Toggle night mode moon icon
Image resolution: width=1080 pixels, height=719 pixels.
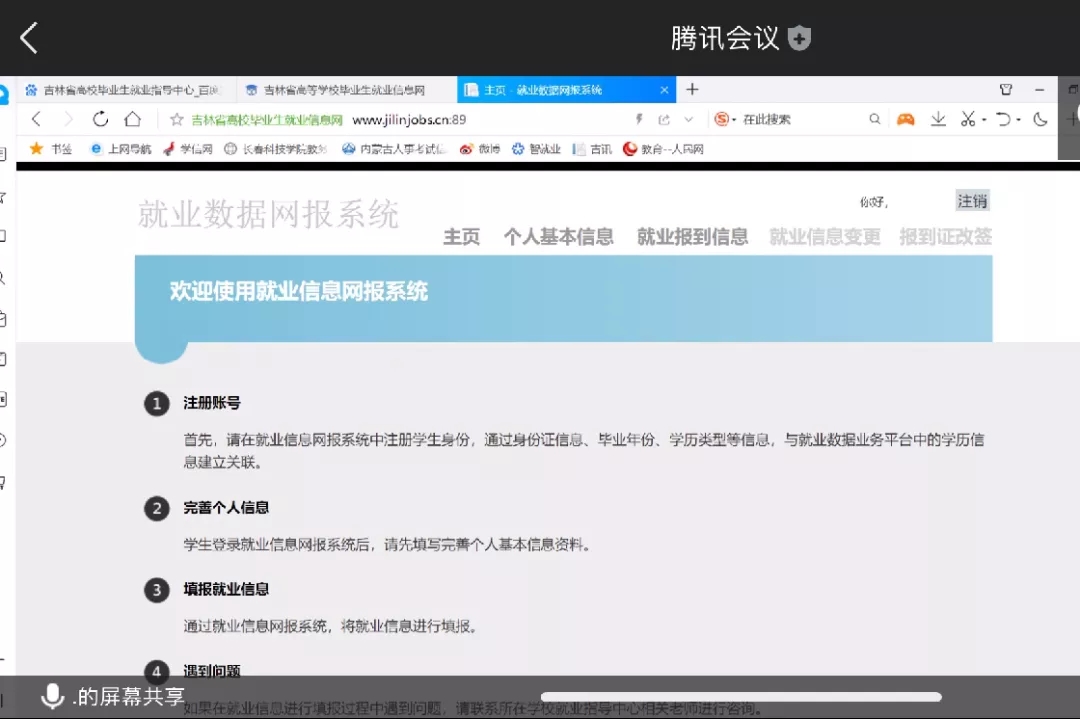[x=1040, y=119]
